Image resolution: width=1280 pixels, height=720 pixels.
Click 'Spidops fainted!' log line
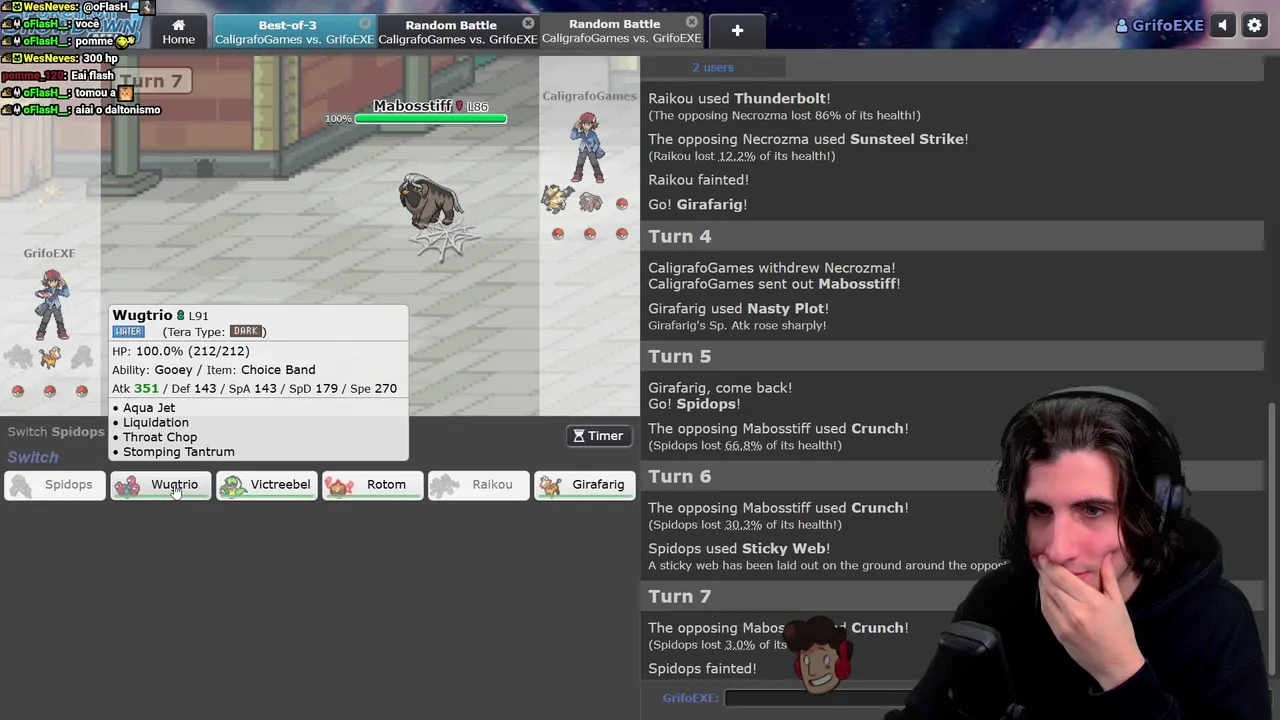point(702,669)
